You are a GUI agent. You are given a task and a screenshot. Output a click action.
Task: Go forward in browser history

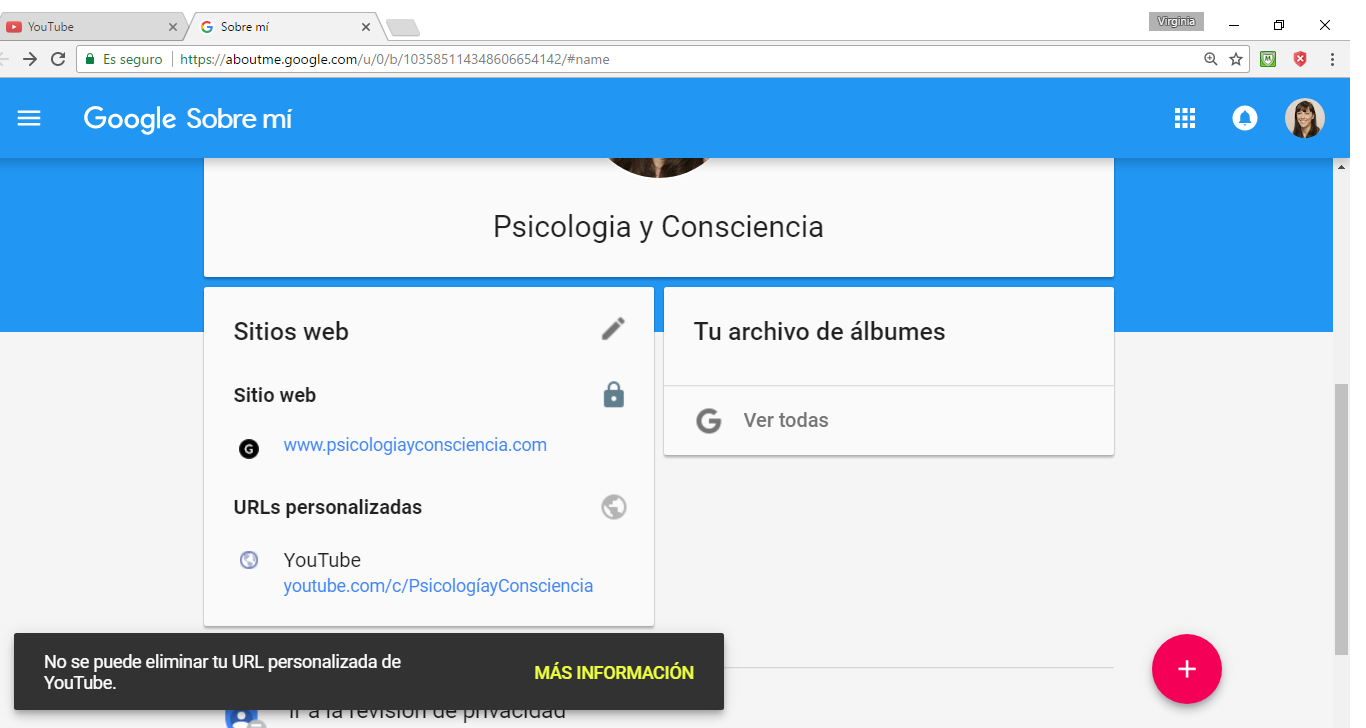[x=30, y=59]
